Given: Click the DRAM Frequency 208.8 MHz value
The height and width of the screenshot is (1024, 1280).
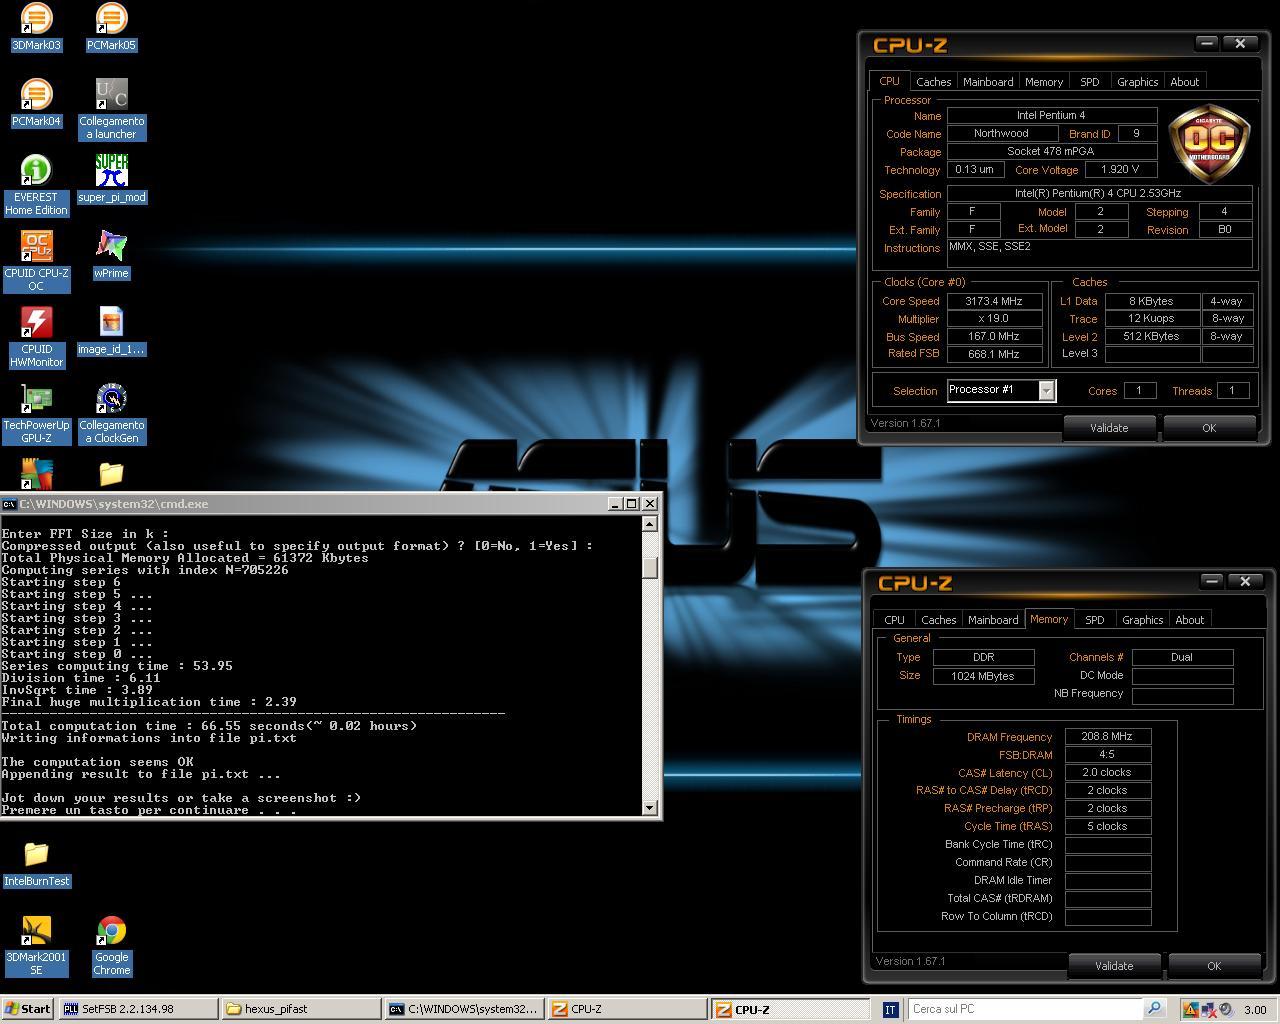Looking at the screenshot, I should [x=1107, y=736].
